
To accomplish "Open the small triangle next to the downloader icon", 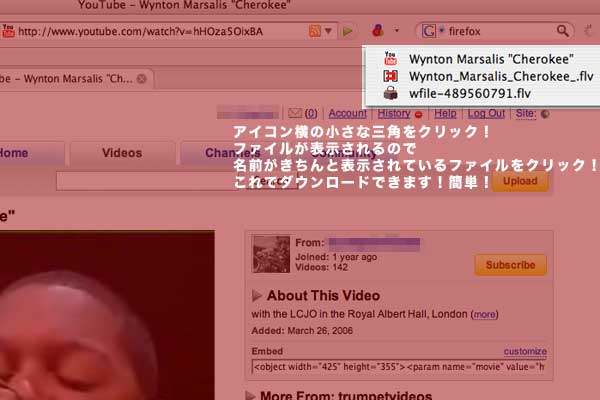I will tap(397, 31).
